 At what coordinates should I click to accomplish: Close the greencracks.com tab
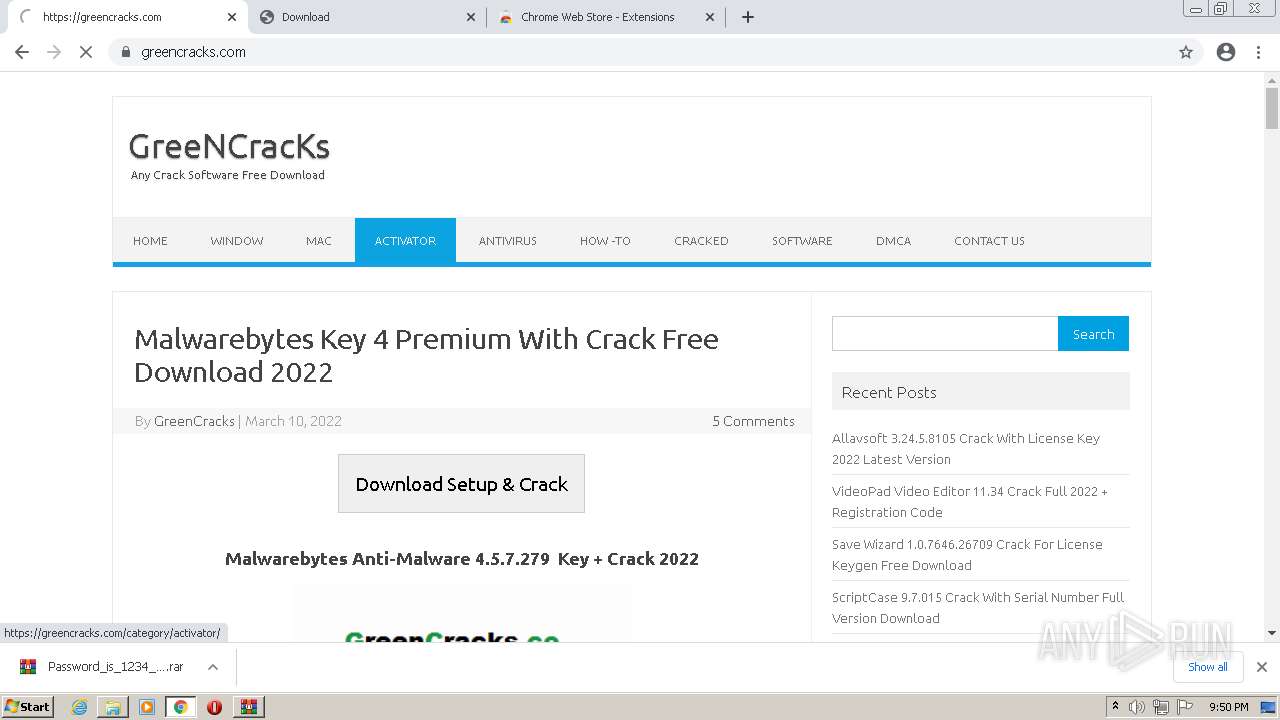pos(232,17)
